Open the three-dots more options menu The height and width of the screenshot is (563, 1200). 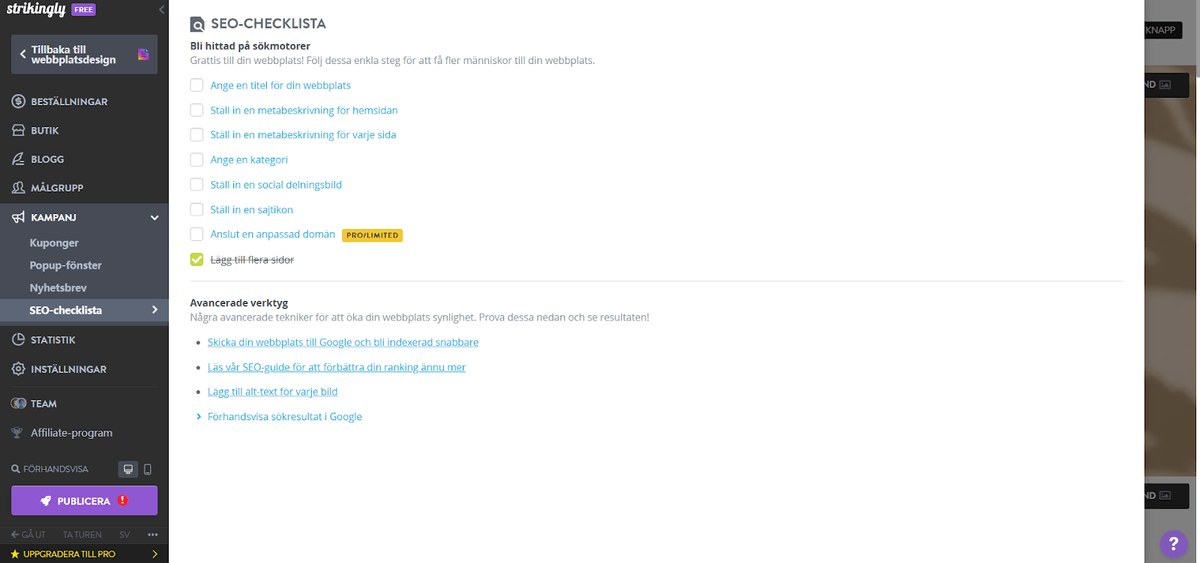[153, 534]
